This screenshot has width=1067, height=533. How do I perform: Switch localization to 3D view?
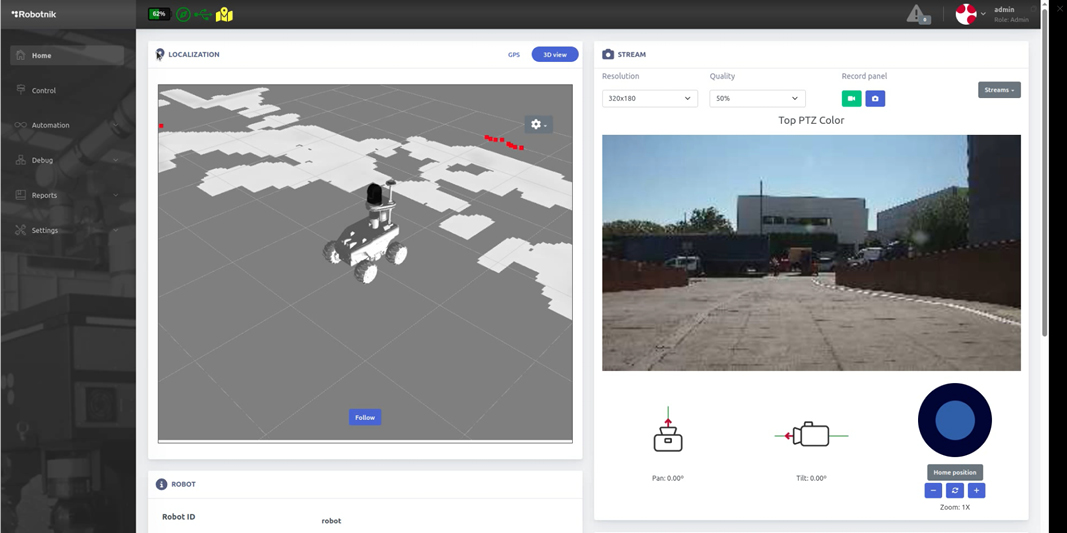point(554,55)
